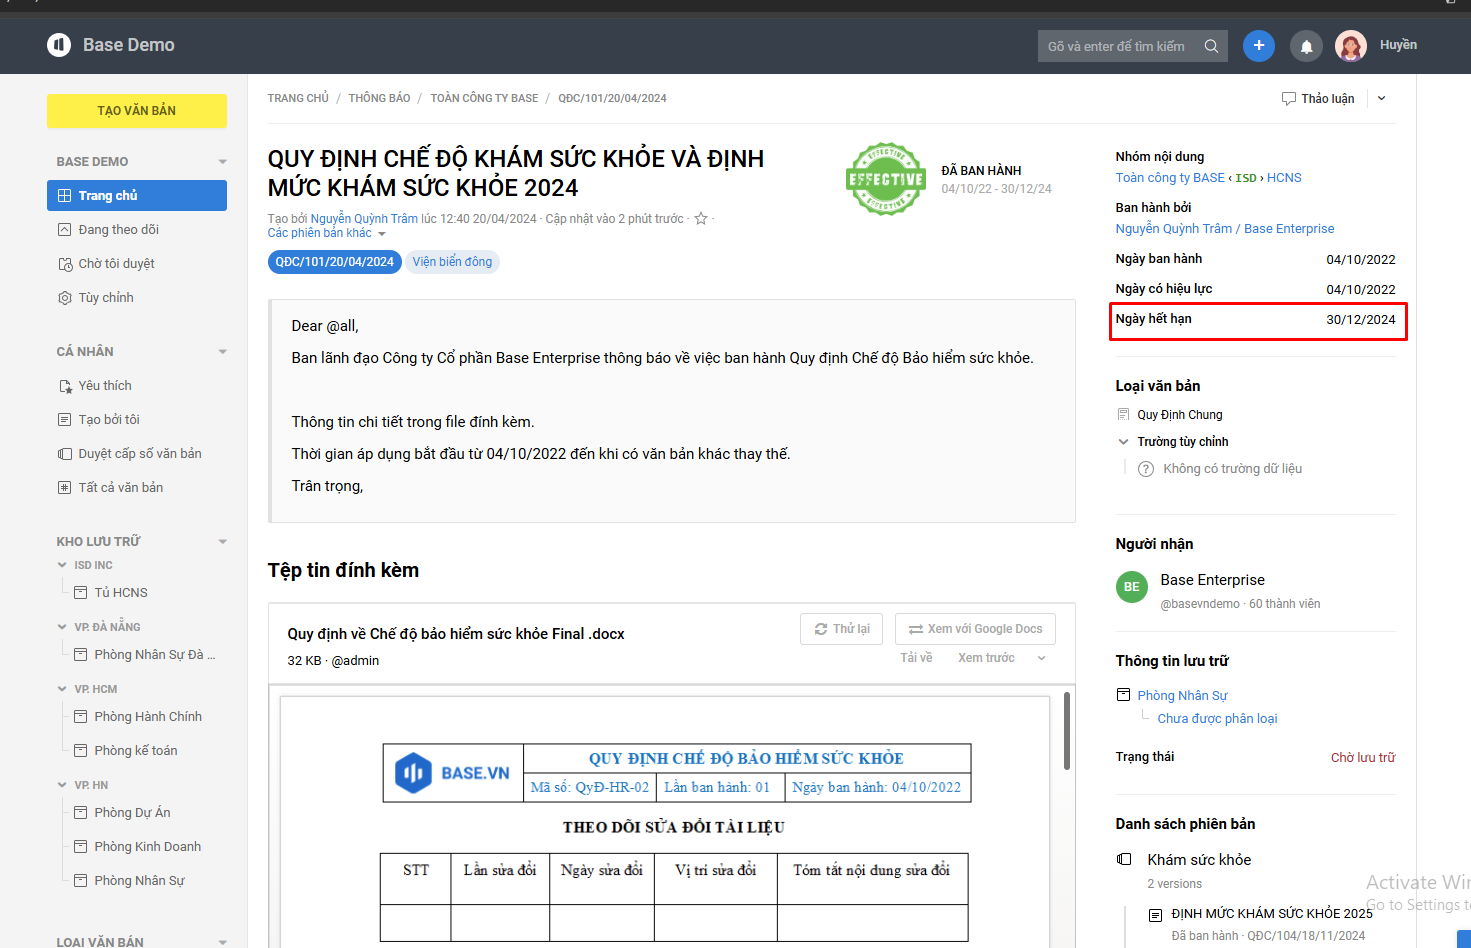The width and height of the screenshot is (1471, 948).
Task: Click the document preview scrollbar
Action: pyautogui.click(x=1066, y=731)
